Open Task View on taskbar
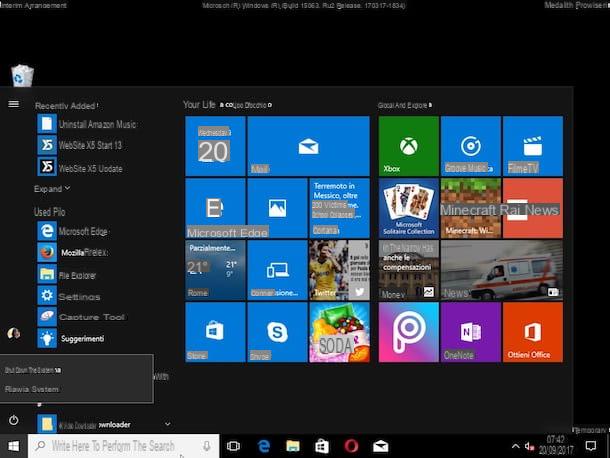610x458 pixels. coord(233,446)
